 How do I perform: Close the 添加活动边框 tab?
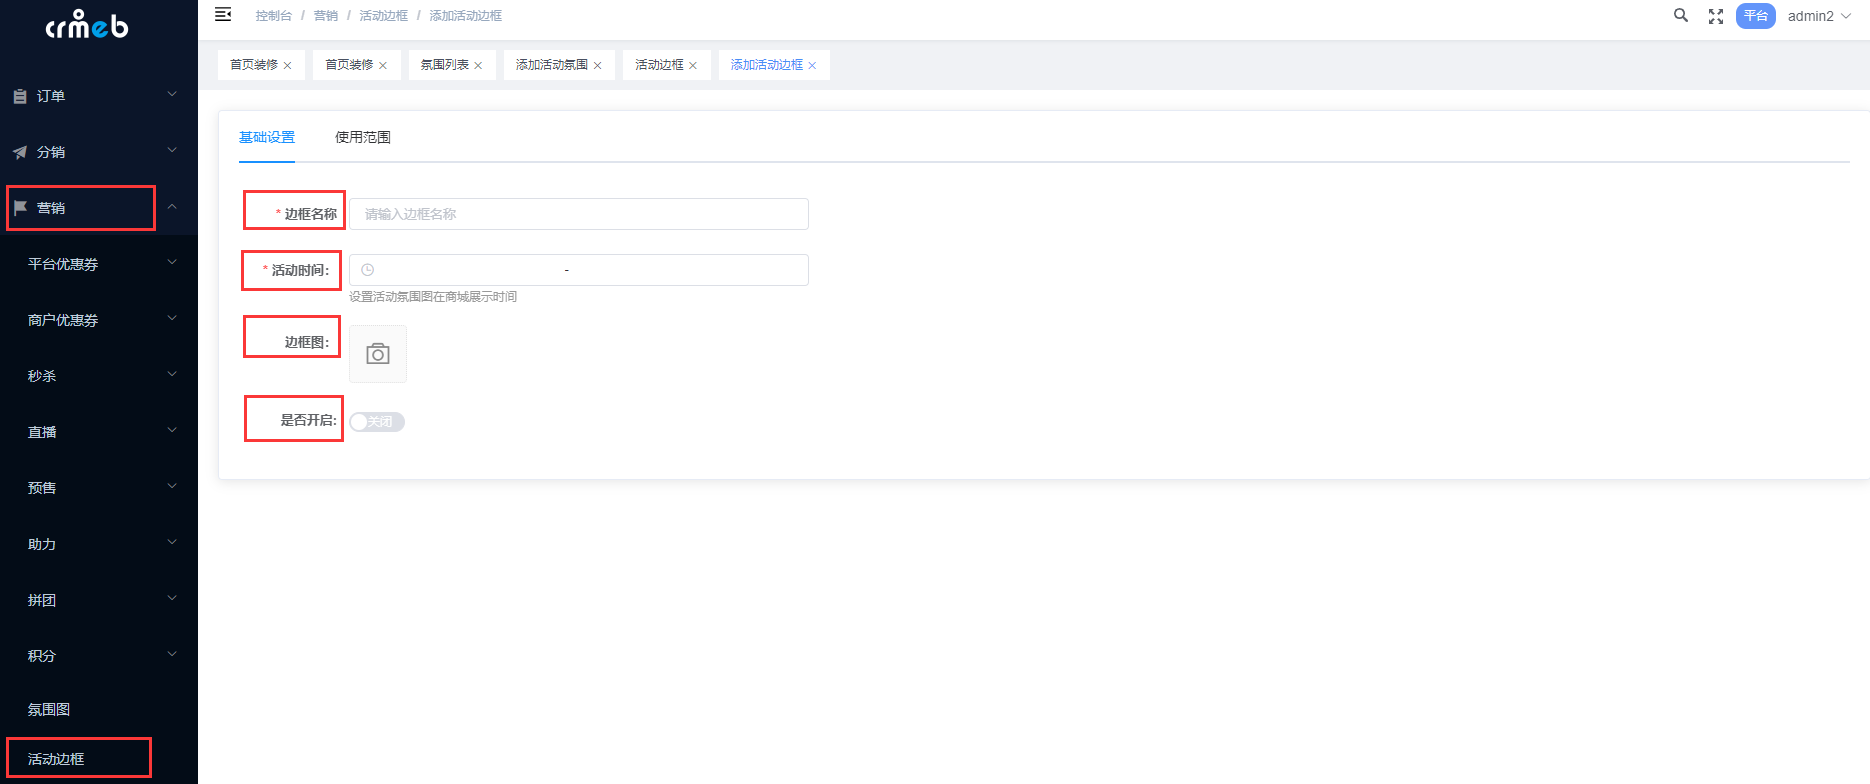[x=812, y=66]
